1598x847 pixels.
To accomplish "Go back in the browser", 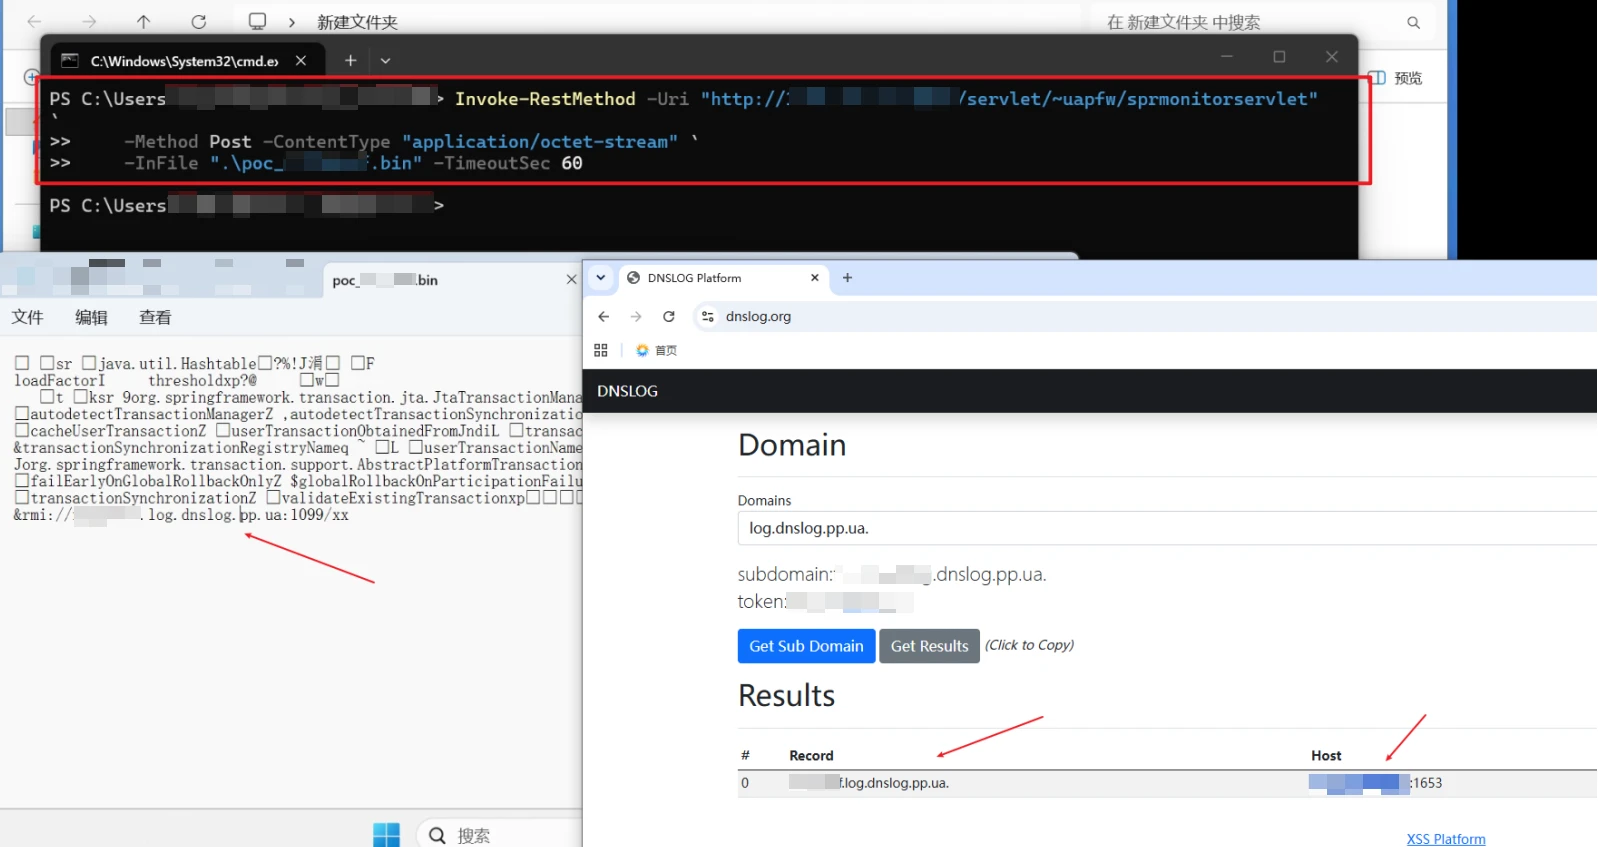I will pos(603,317).
